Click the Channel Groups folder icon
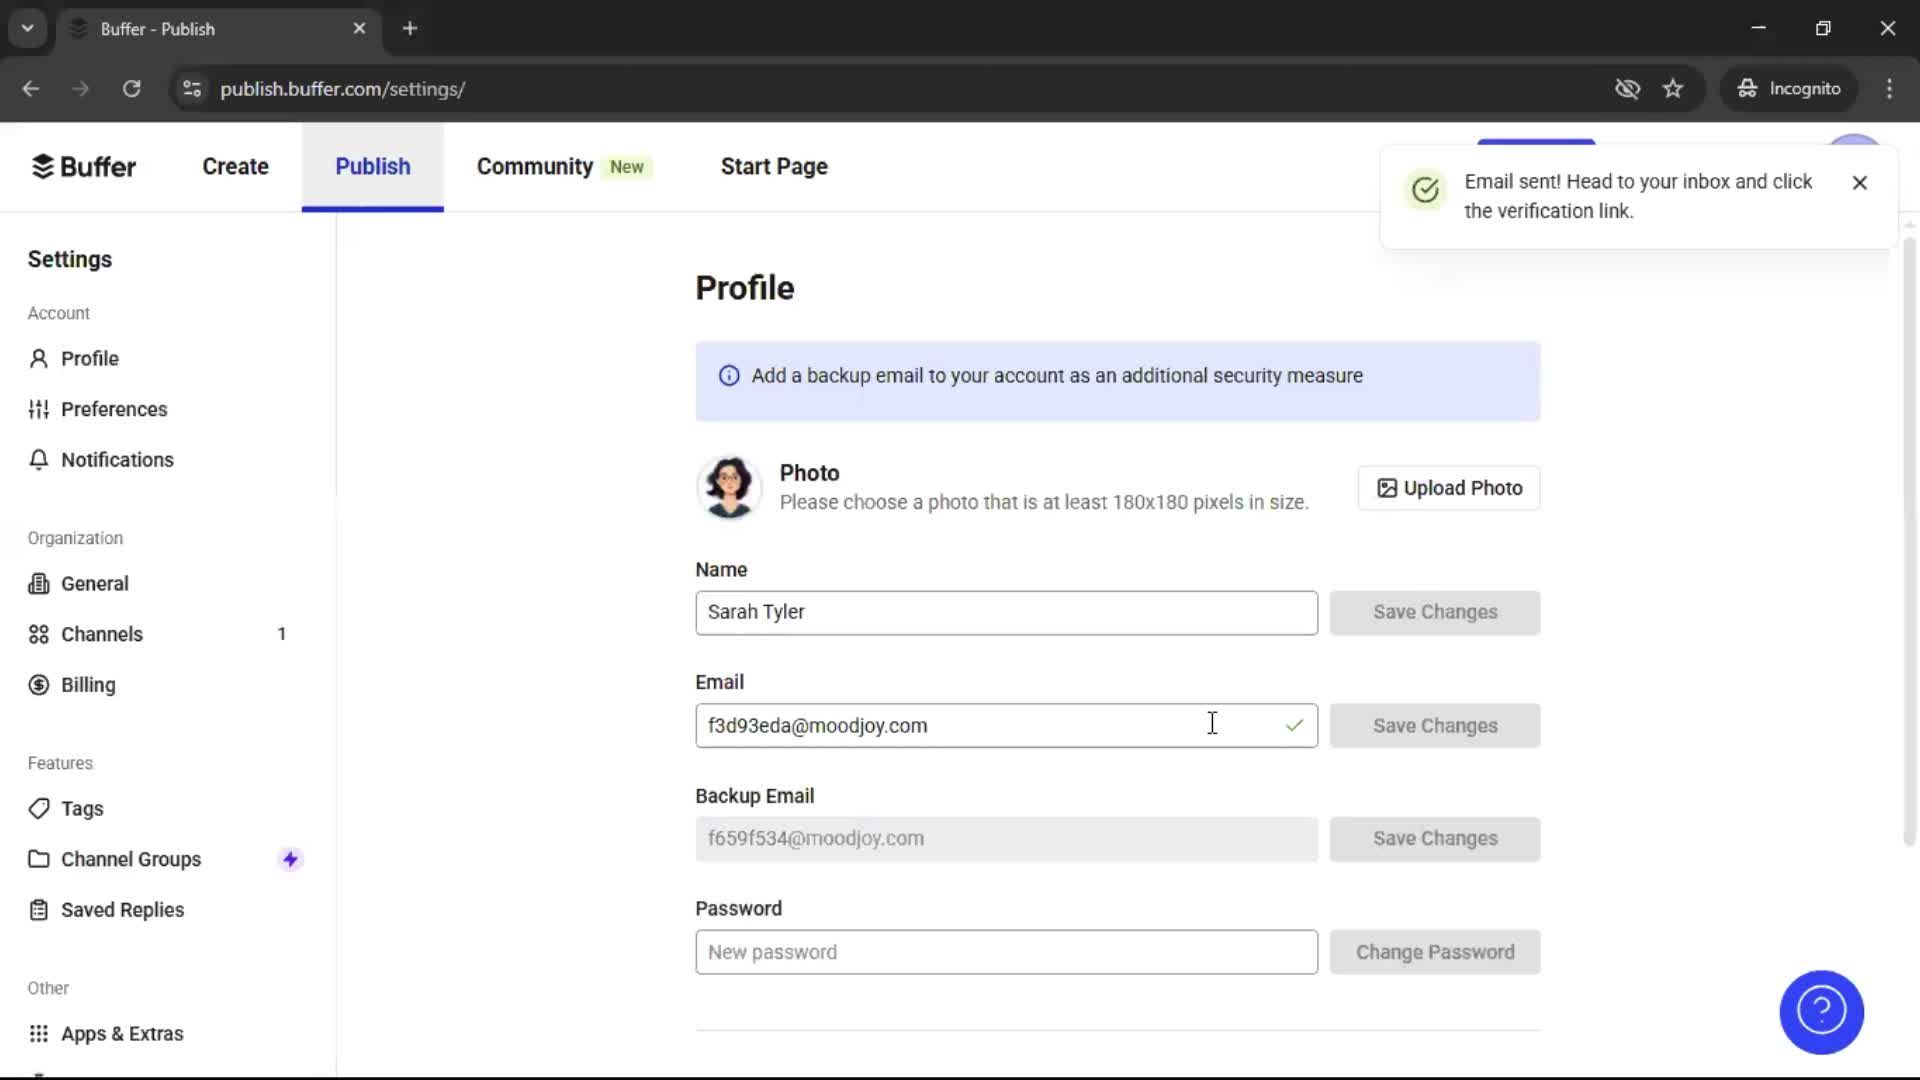The height and width of the screenshot is (1080, 1920). coord(38,859)
